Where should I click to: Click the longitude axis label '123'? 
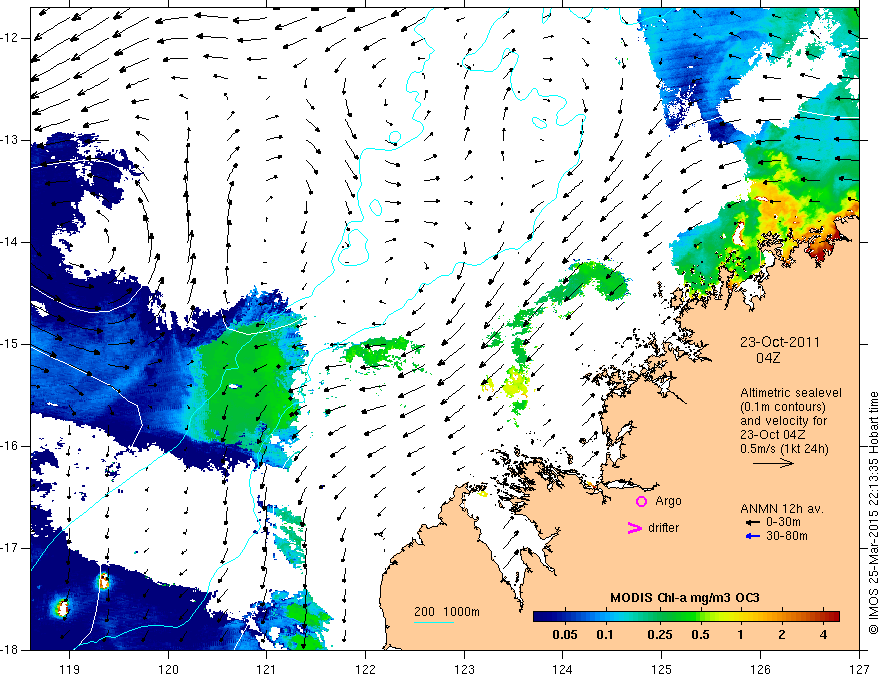pyautogui.click(x=464, y=669)
